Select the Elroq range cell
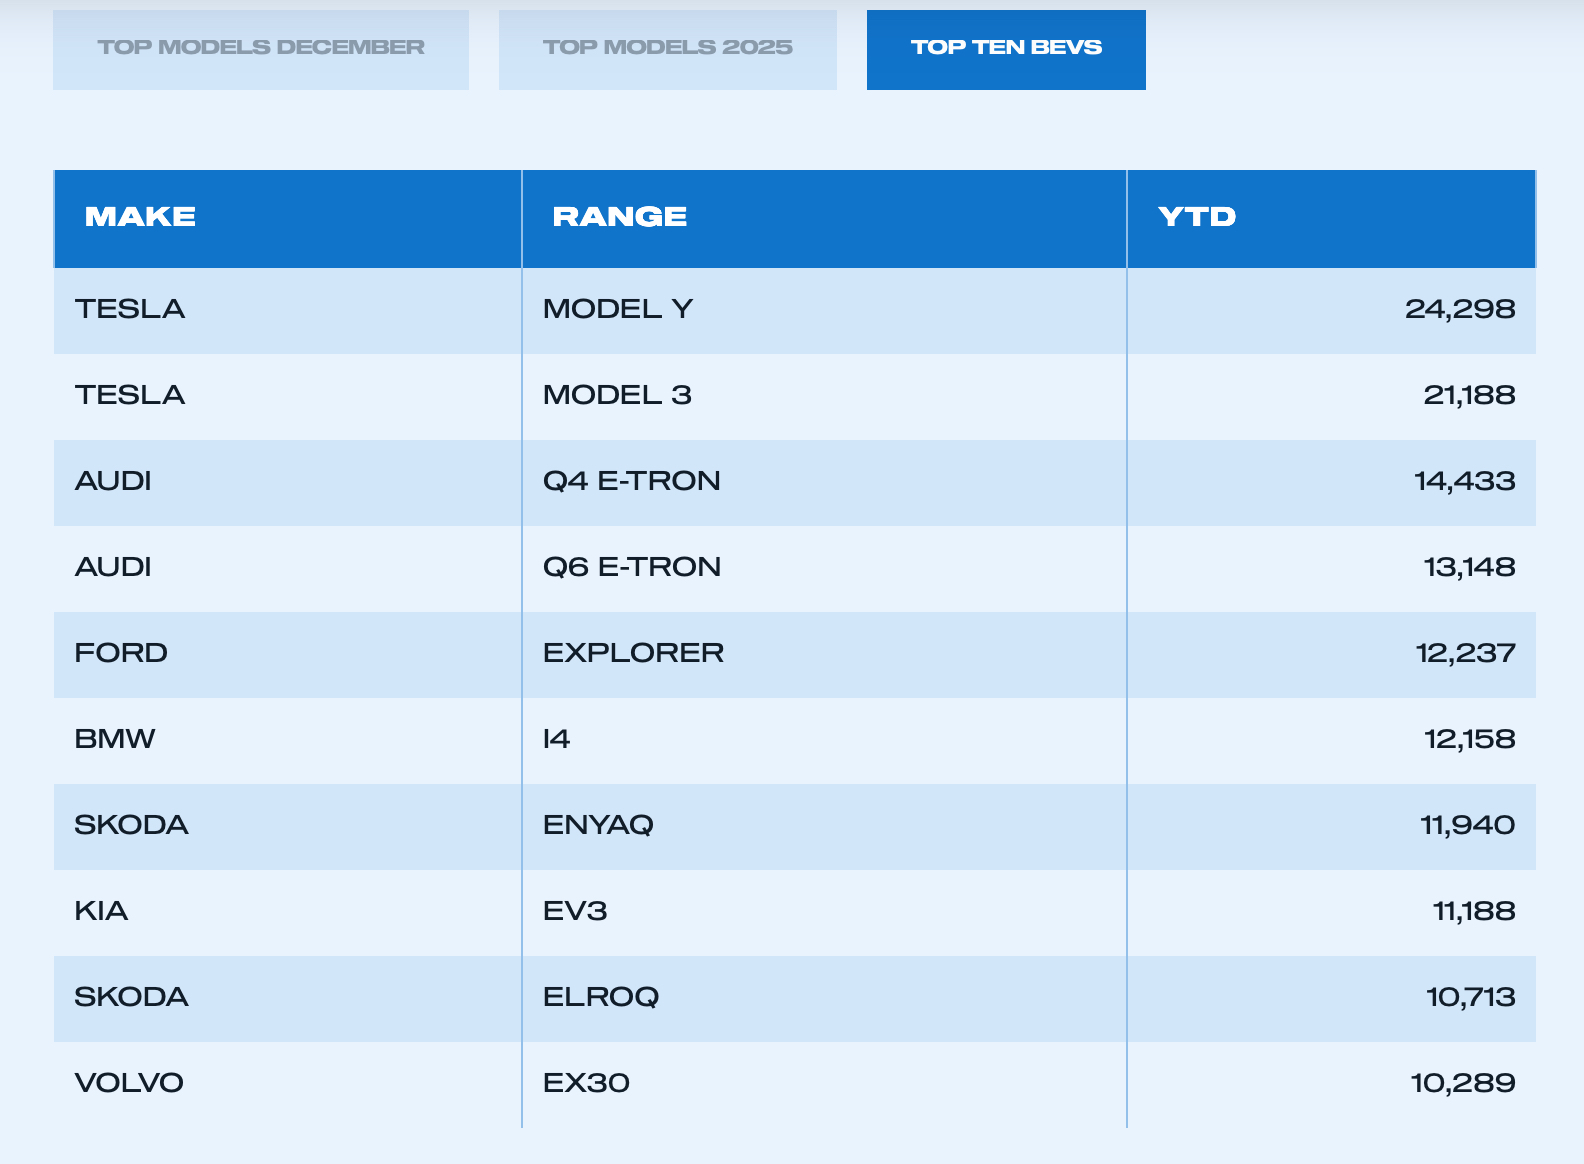The height and width of the screenshot is (1164, 1584). (x=601, y=997)
